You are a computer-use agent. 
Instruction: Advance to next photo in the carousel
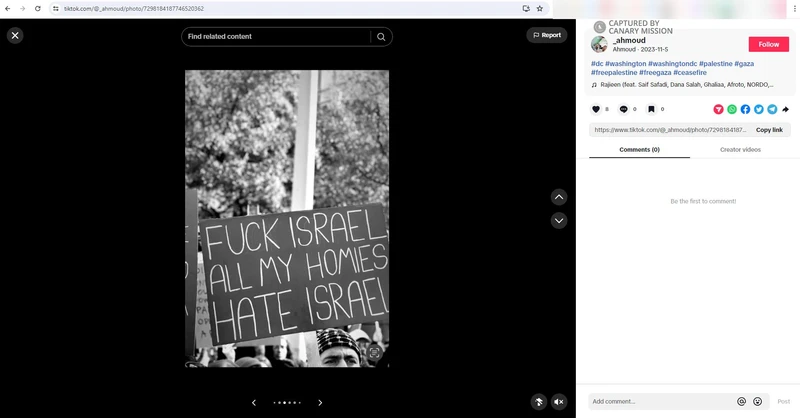coord(320,402)
